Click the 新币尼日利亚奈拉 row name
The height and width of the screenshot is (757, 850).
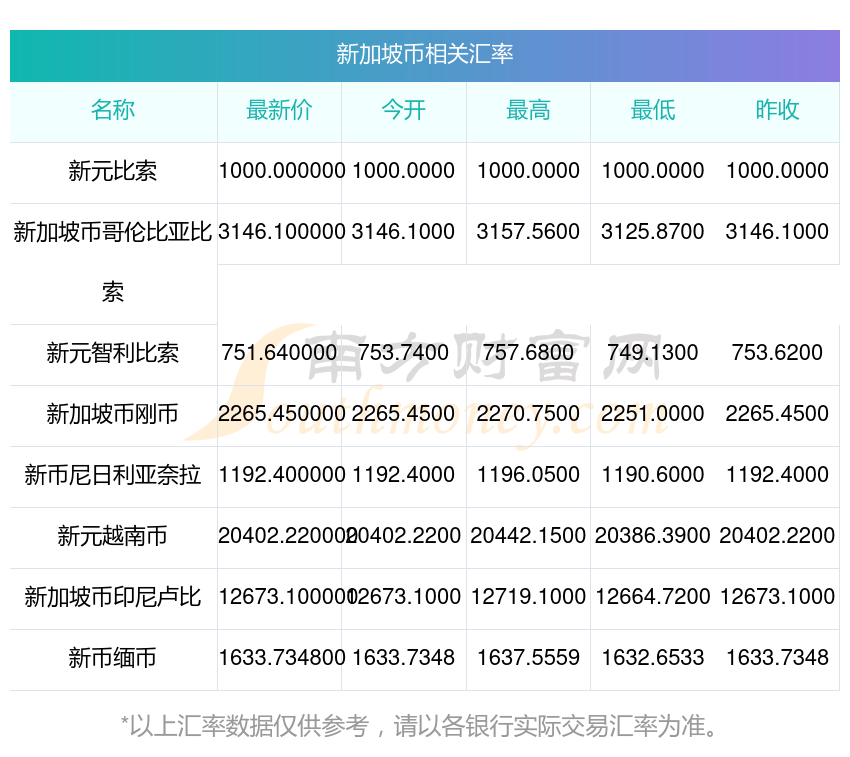[x=113, y=475]
